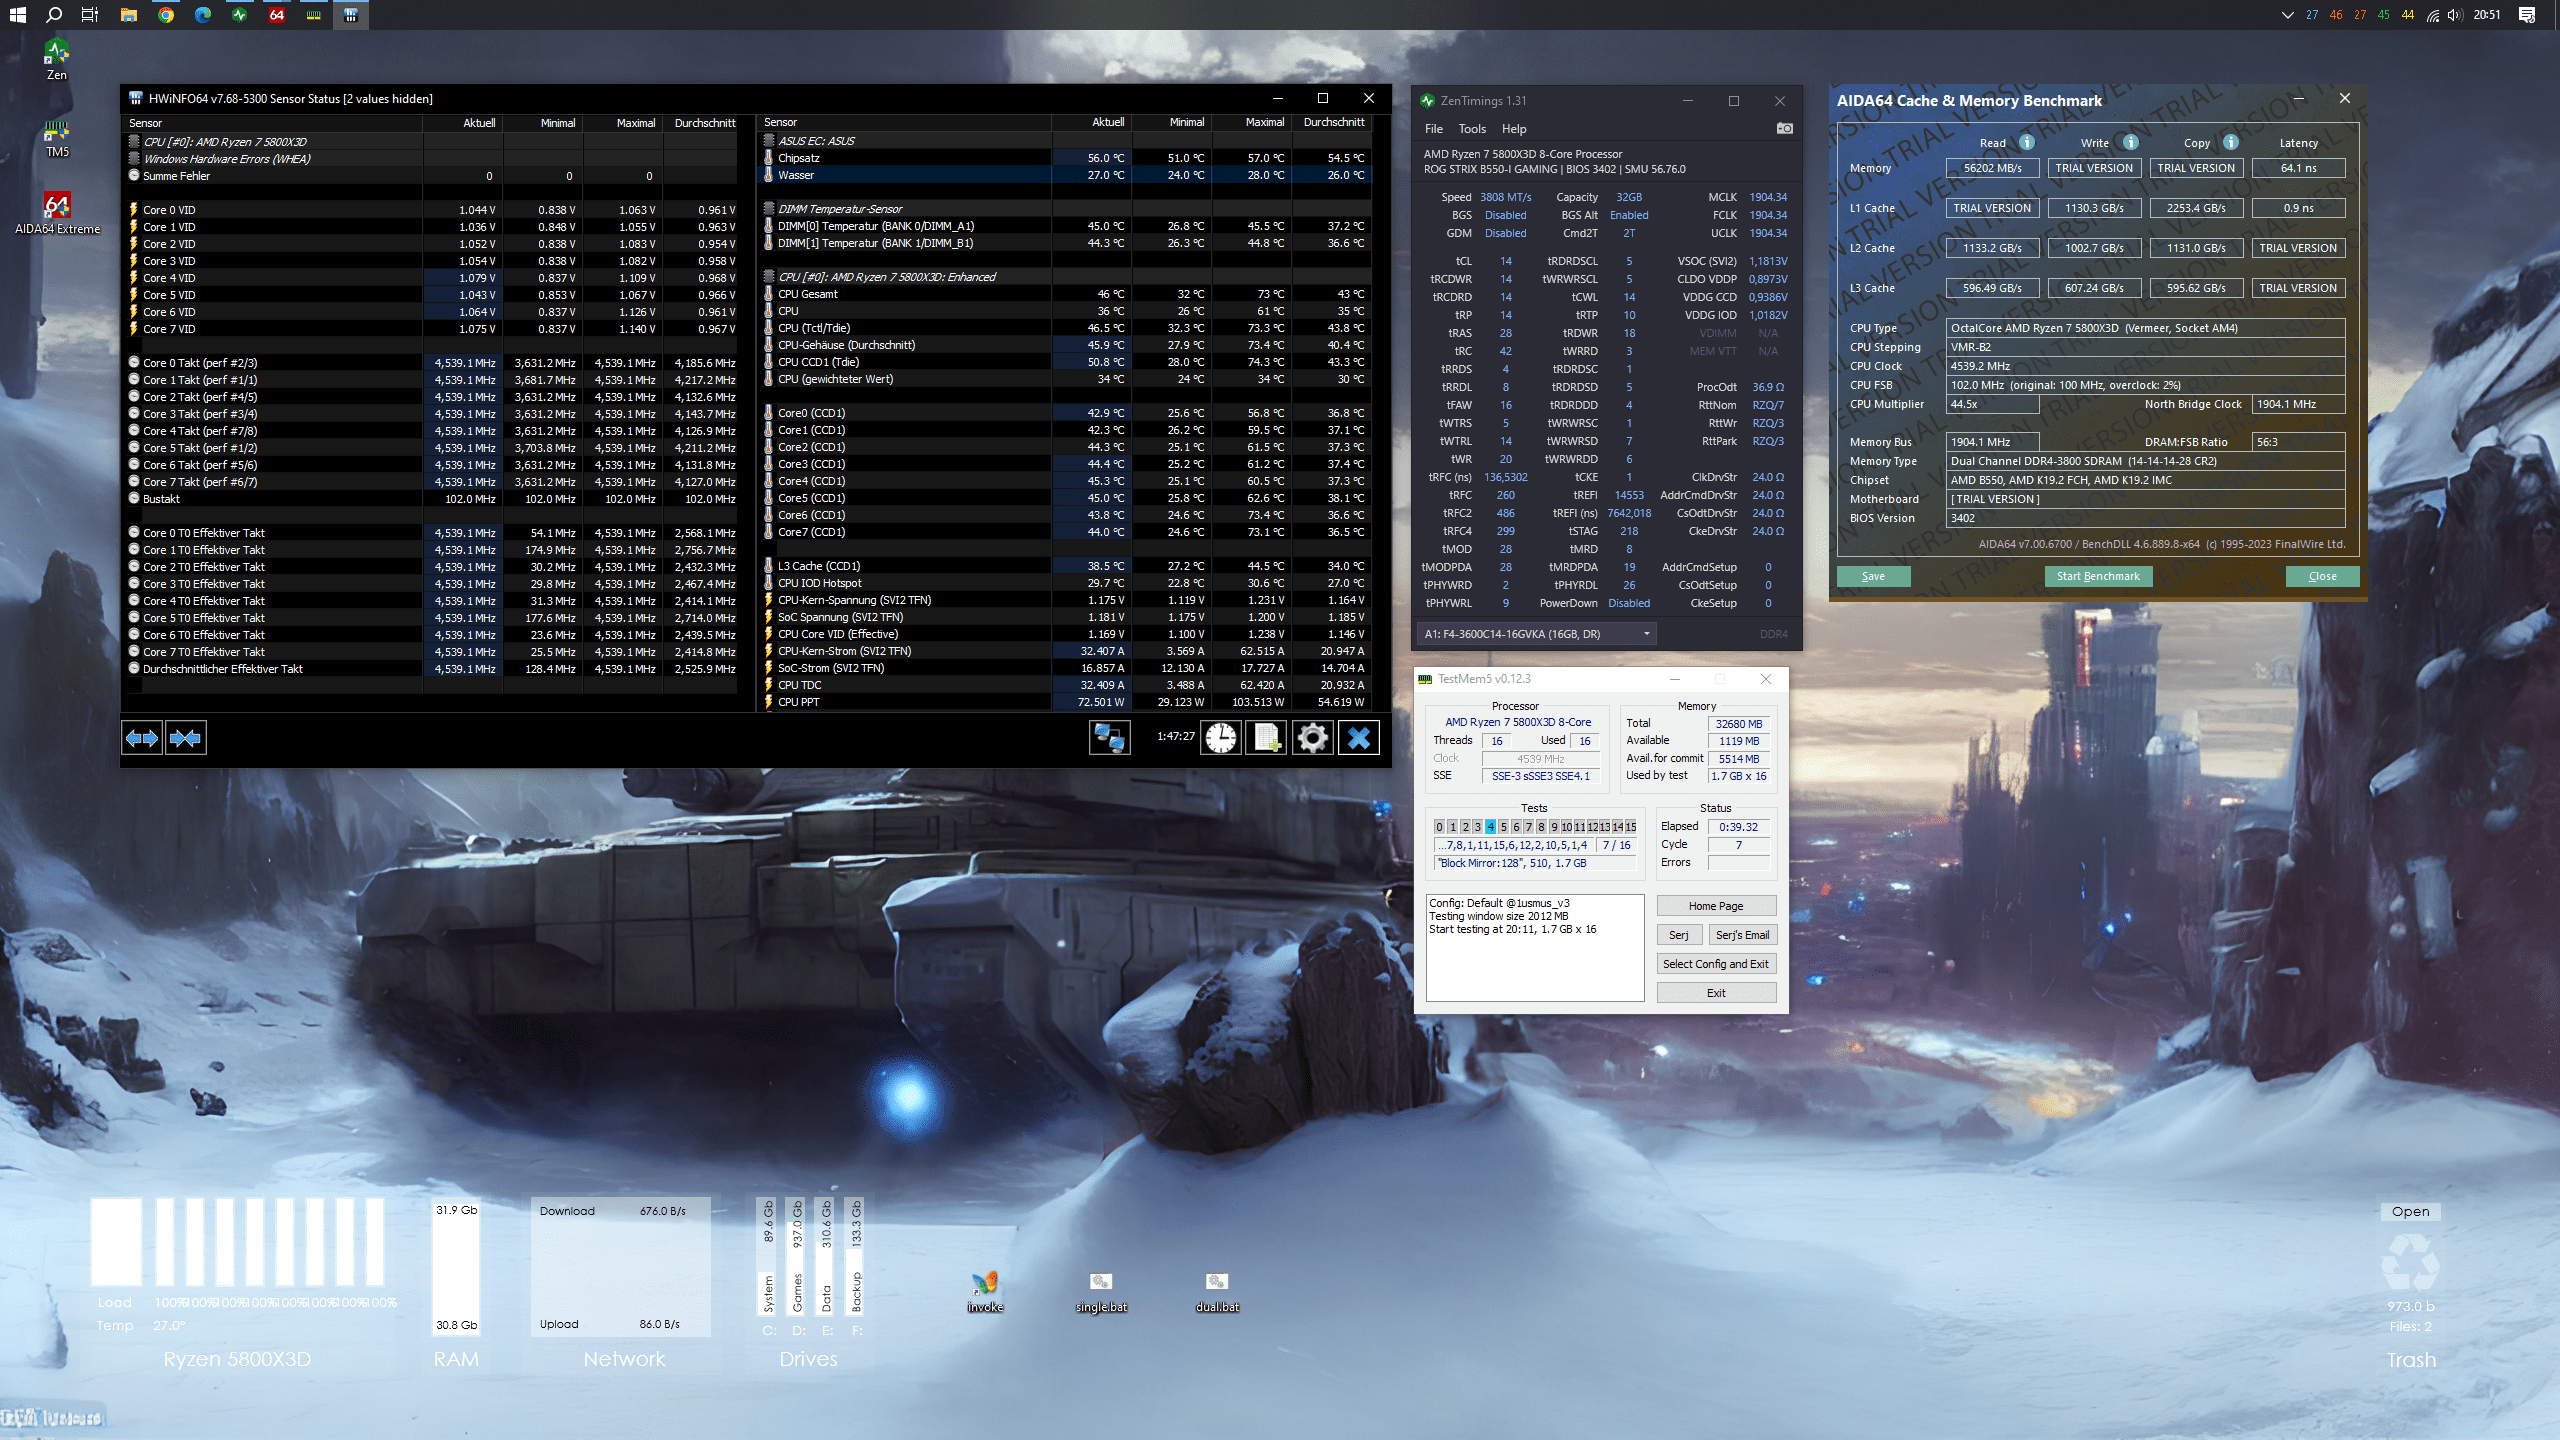Click the blue X in HWiNFO toolbar
Viewport: 2560px width, 1440px height.
[x=1359, y=738]
